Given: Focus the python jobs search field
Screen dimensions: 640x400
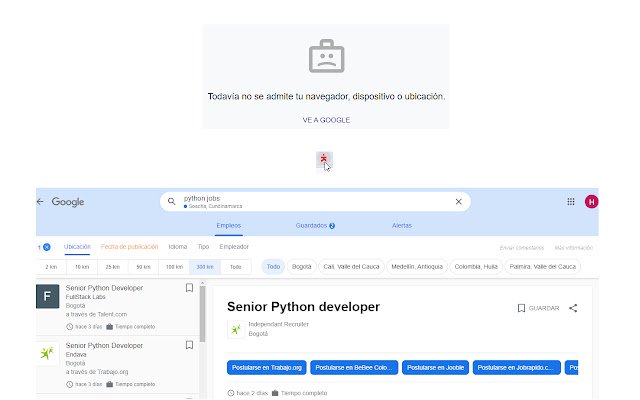Looking at the screenshot, I should point(315,202).
